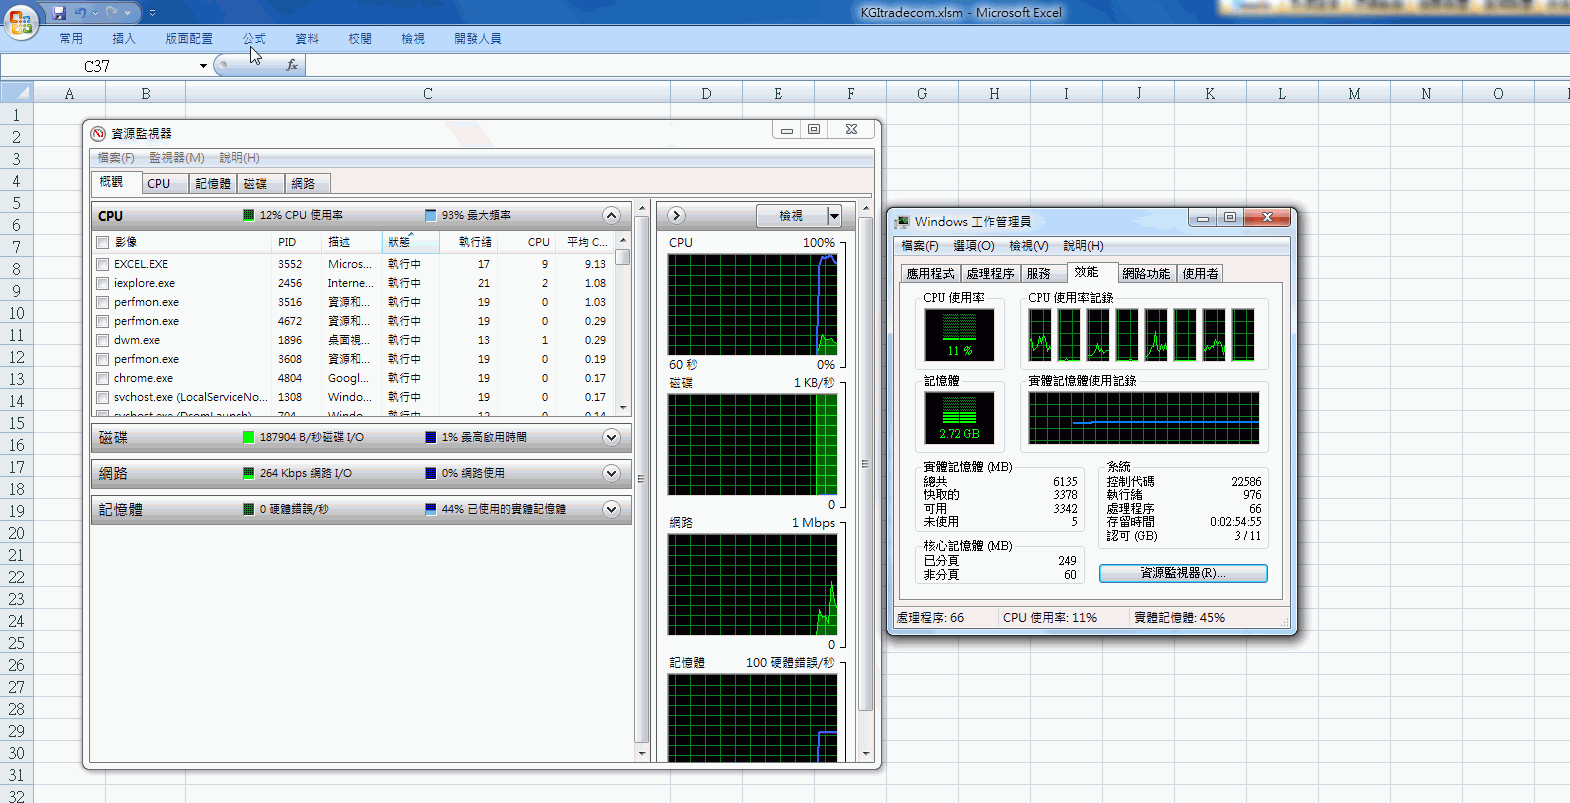This screenshot has width=1570, height=803.
Task: Sort processes by the PID column header
Action: pos(297,242)
